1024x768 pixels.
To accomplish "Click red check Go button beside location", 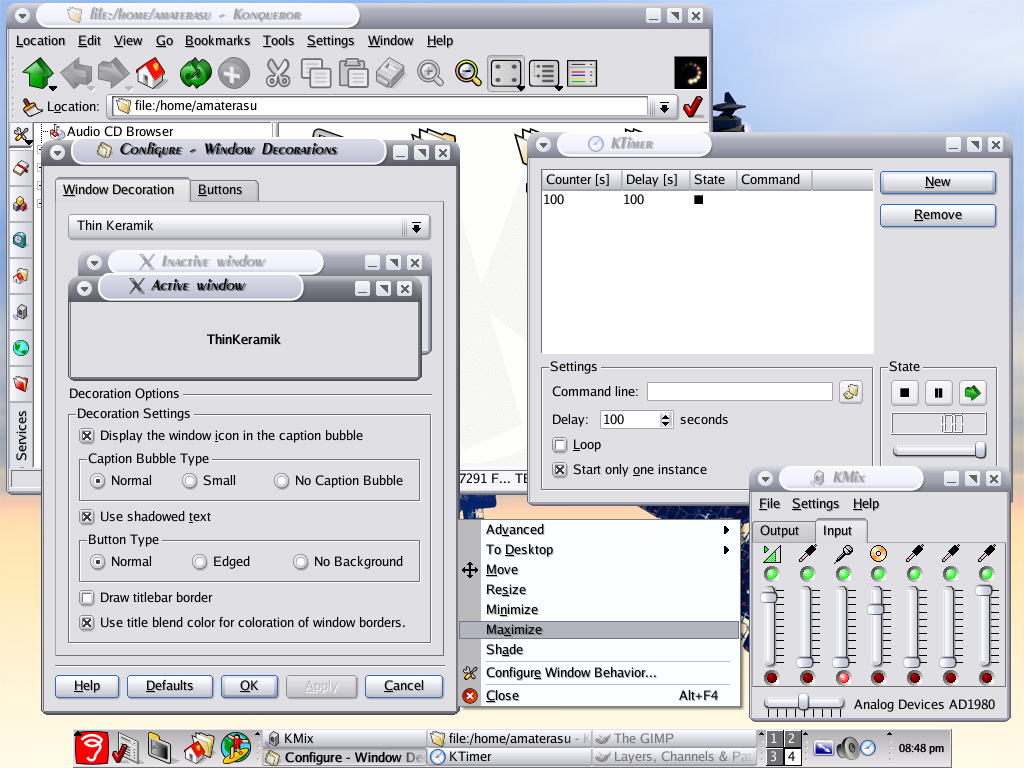I will [x=693, y=106].
